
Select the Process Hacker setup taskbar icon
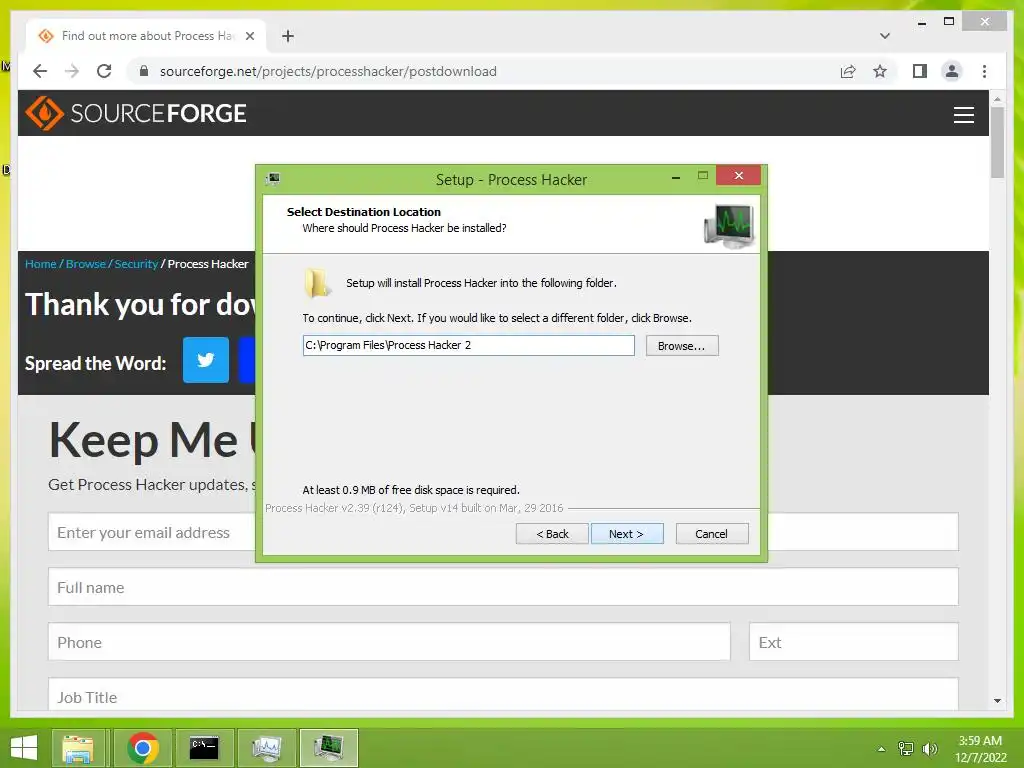[x=328, y=748]
